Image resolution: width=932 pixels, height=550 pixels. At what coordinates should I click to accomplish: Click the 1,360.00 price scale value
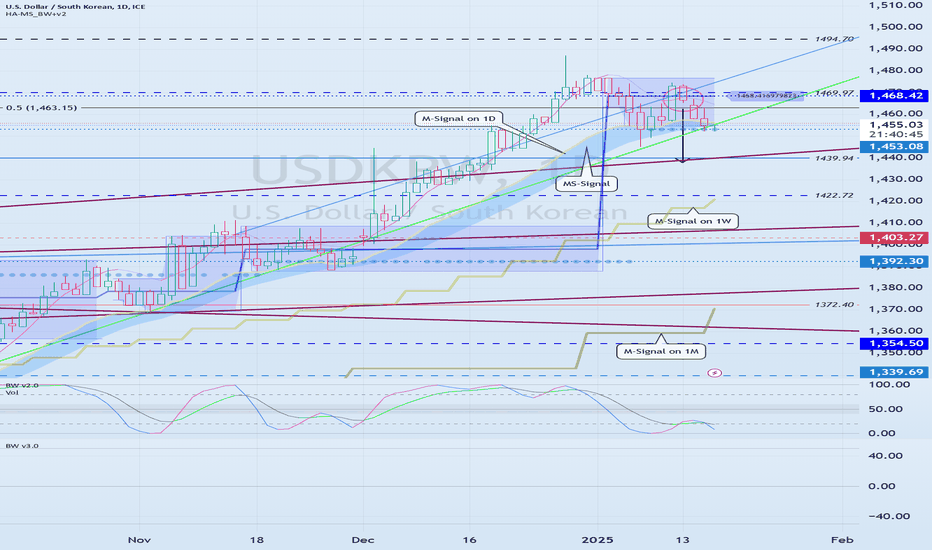895,331
